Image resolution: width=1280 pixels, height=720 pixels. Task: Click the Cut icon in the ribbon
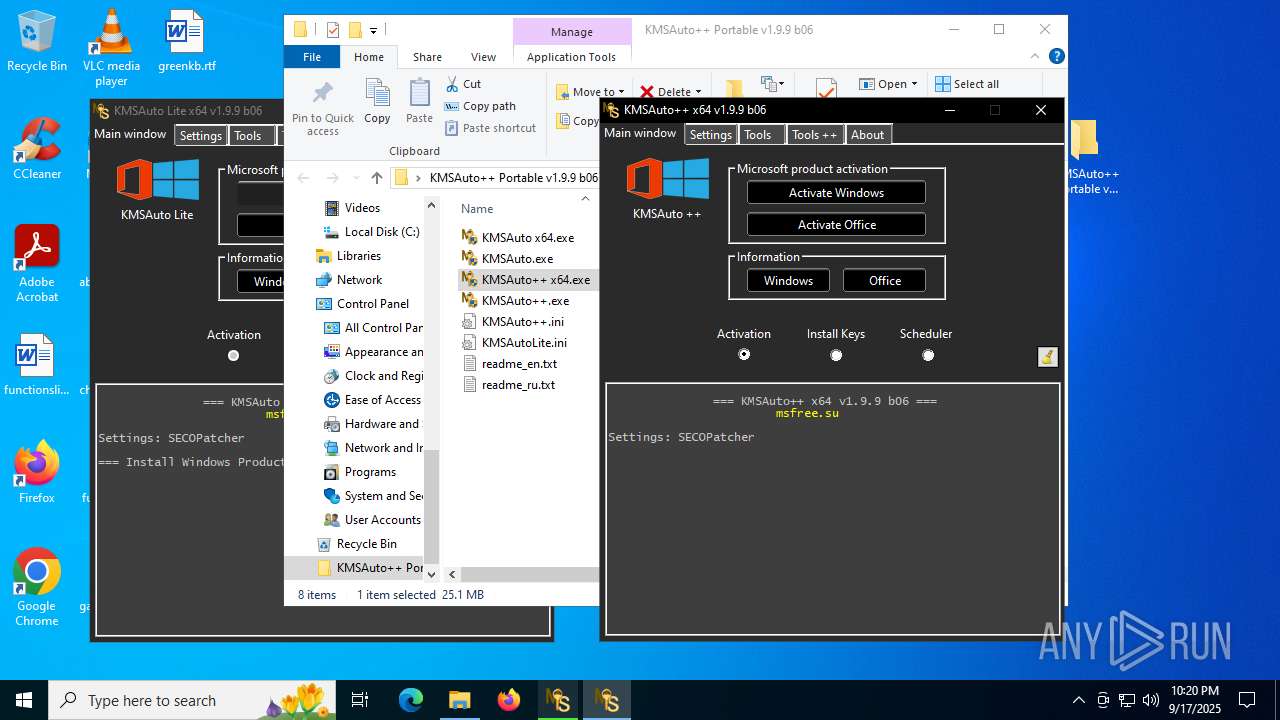pos(452,84)
